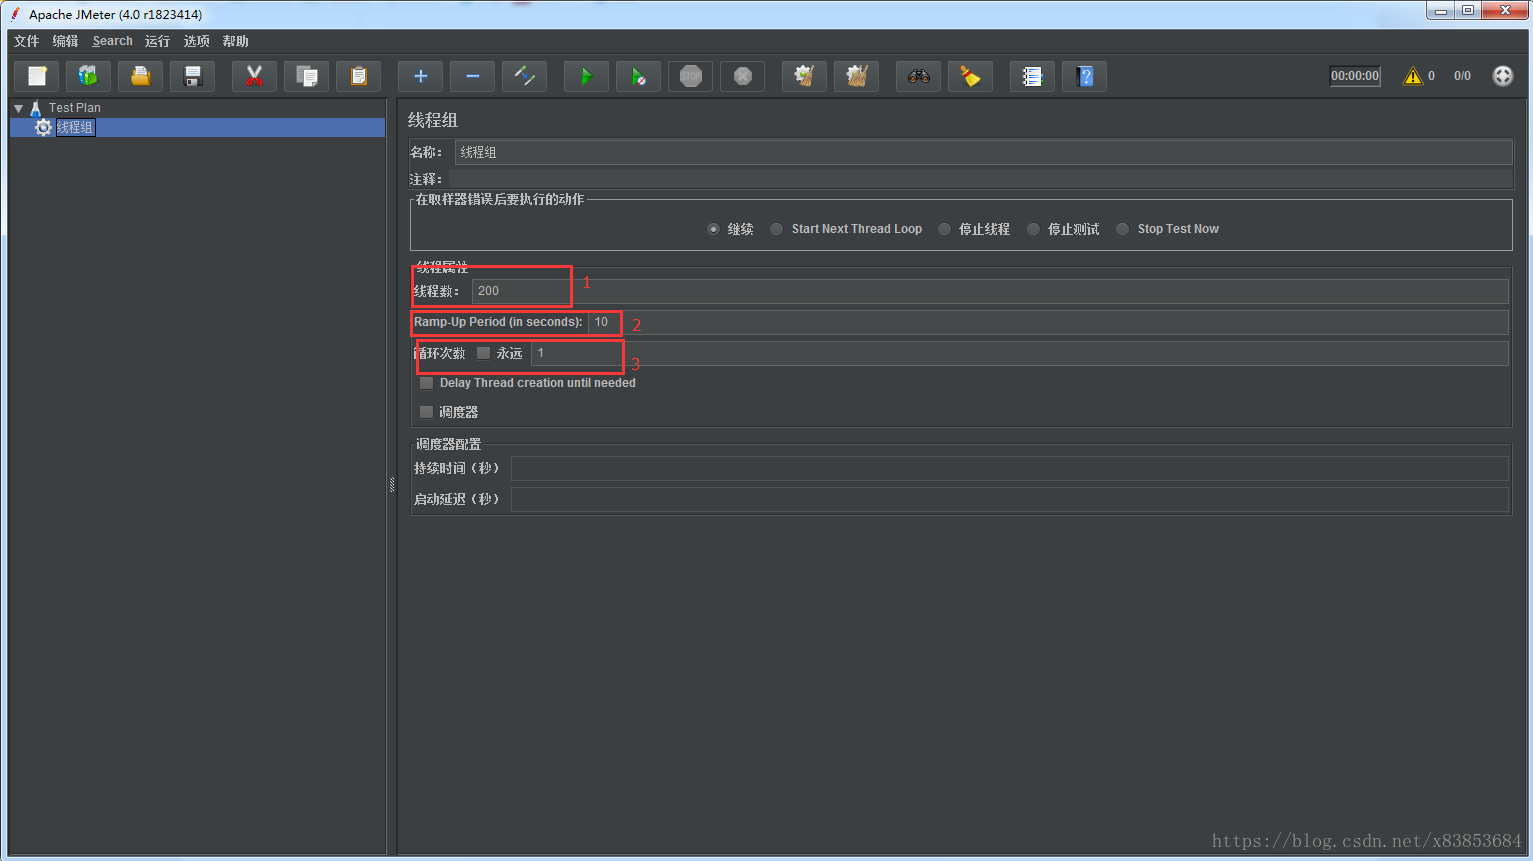Image resolution: width=1533 pixels, height=861 pixels.
Task: Click the split pane divider handle
Action: pos(392,484)
